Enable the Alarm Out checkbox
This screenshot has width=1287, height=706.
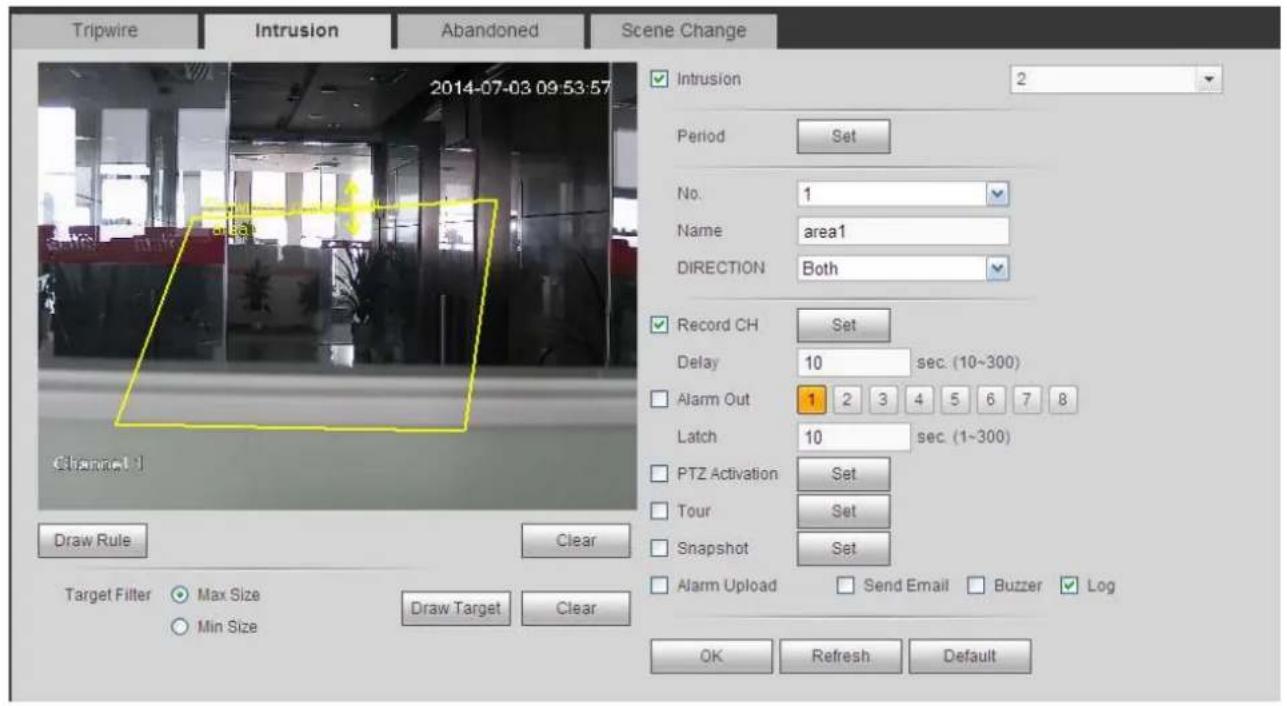coord(658,400)
